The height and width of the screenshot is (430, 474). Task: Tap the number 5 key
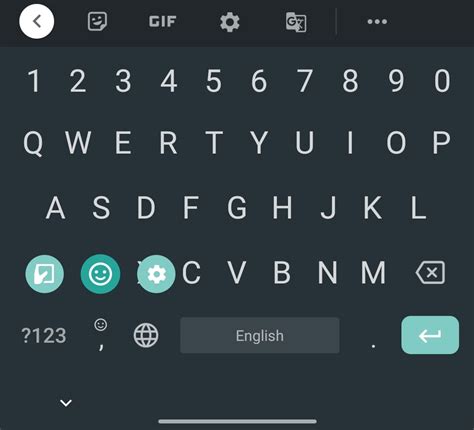[214, 81]
